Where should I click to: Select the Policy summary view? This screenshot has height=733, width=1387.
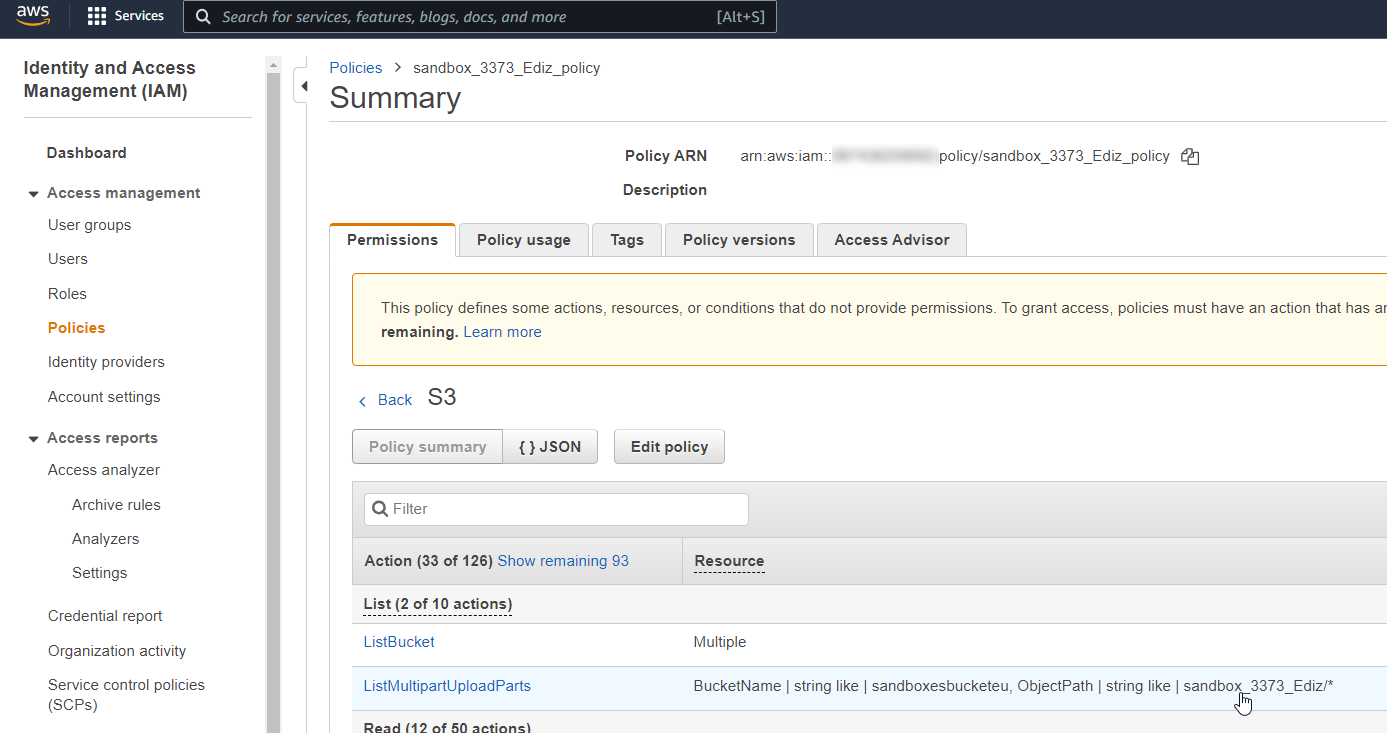click(427, 447)
